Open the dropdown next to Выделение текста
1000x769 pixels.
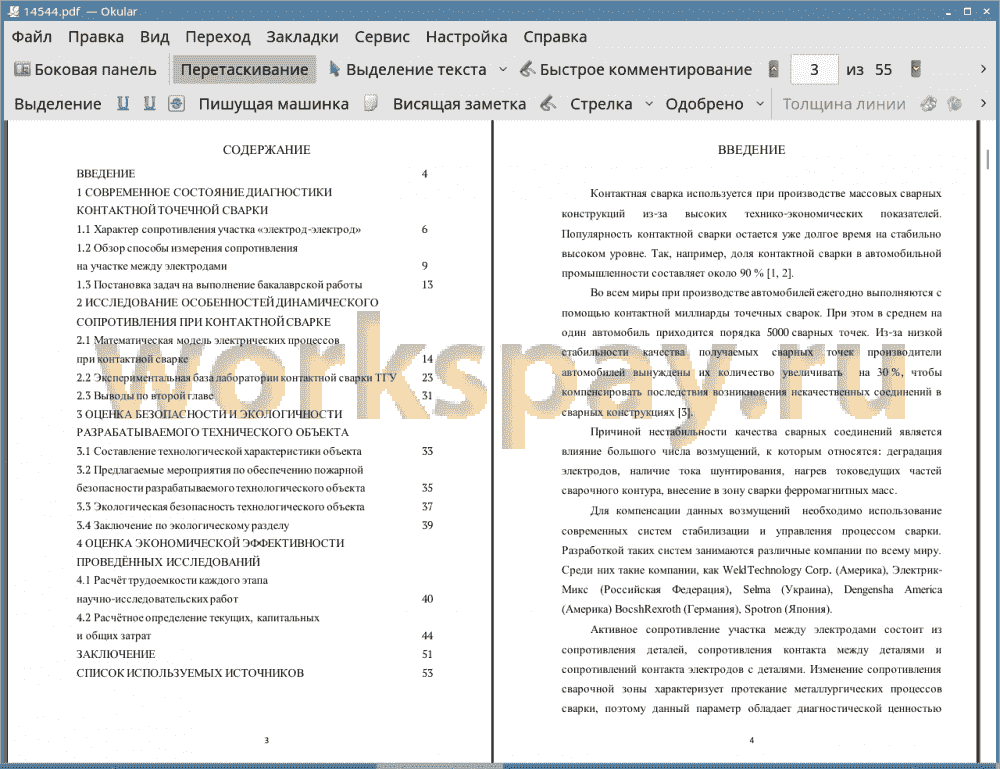coord(503,70)
